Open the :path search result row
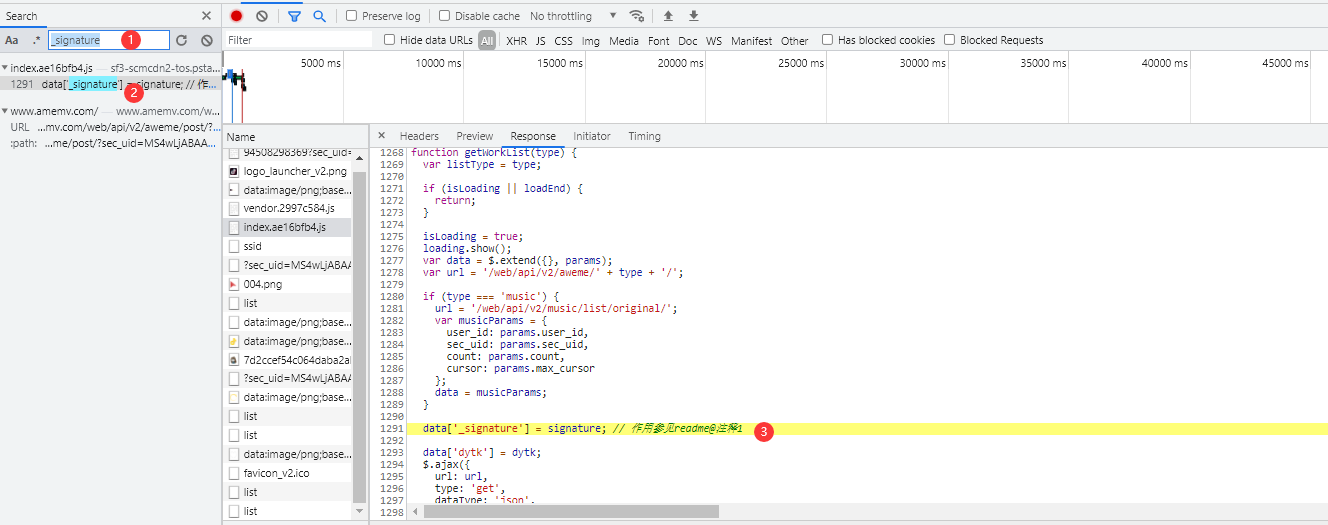 (x=110, y=143)
